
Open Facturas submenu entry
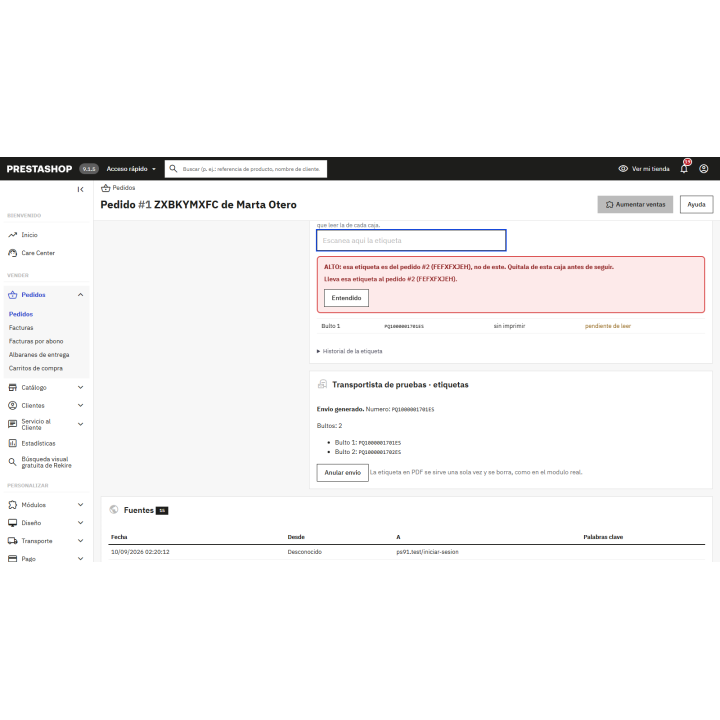click(21, 328)
